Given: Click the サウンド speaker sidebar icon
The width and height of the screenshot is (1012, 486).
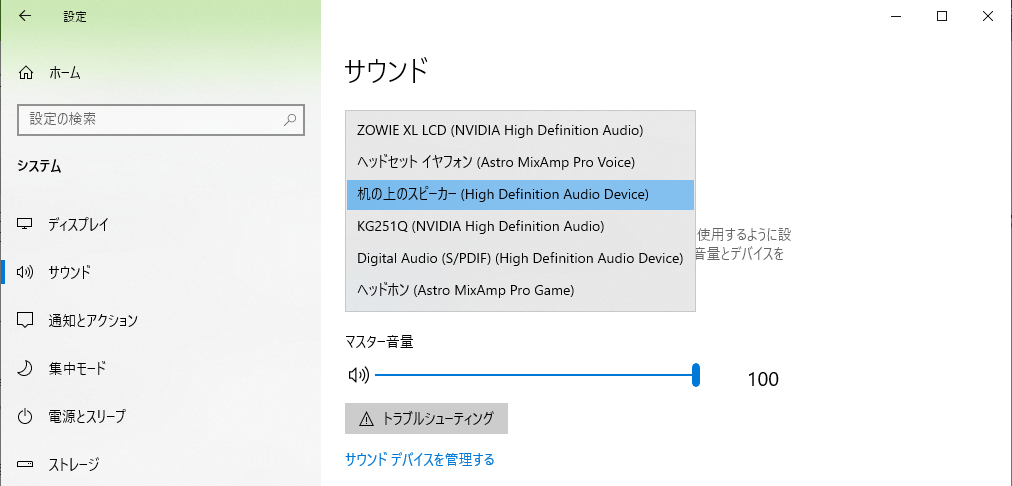Looking at the screenshot, I should coord(25,272).
